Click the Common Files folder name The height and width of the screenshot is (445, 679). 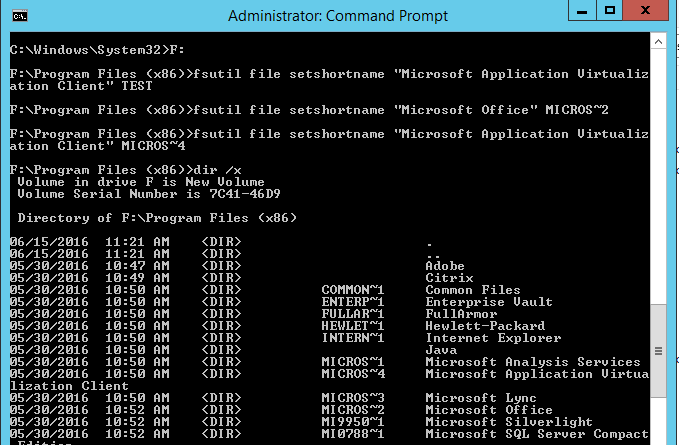click(x=472, y=290)
